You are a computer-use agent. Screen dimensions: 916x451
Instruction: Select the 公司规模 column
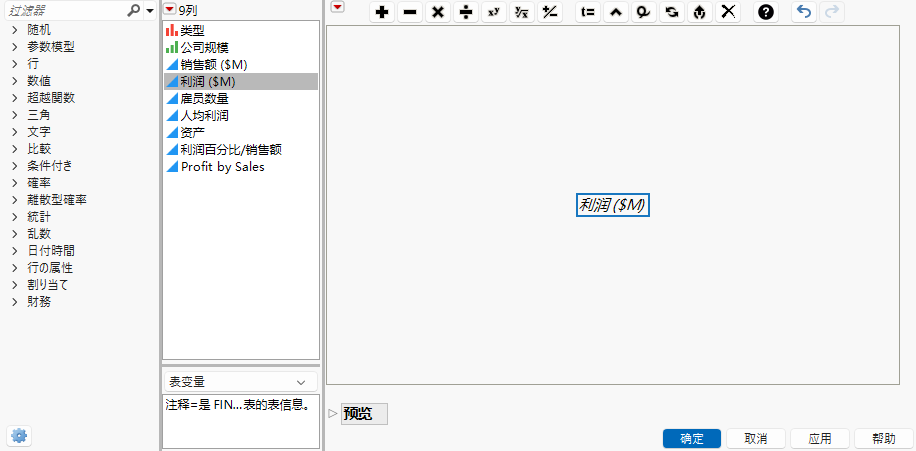[241, 48]
